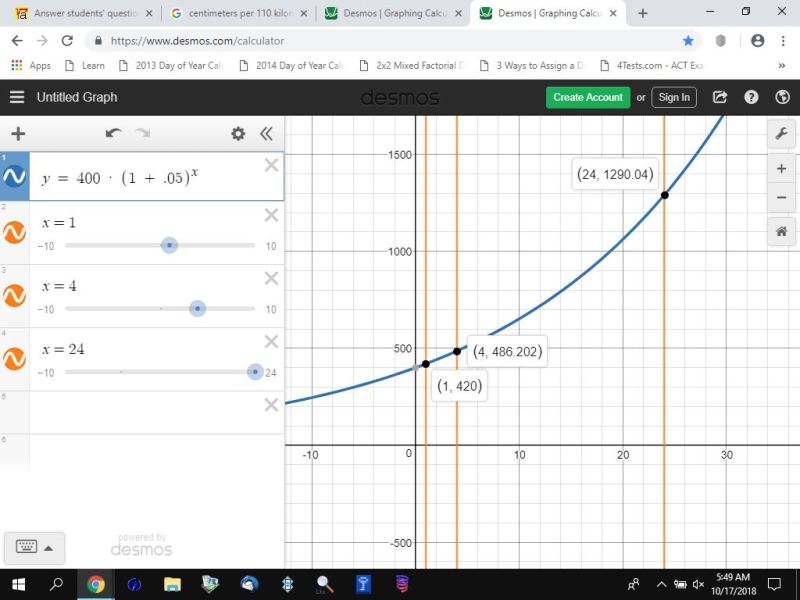The width and height of the screenshot is (800, 600).
Task: Hide the x = 4 vertical line
Action: coord(14,296)
